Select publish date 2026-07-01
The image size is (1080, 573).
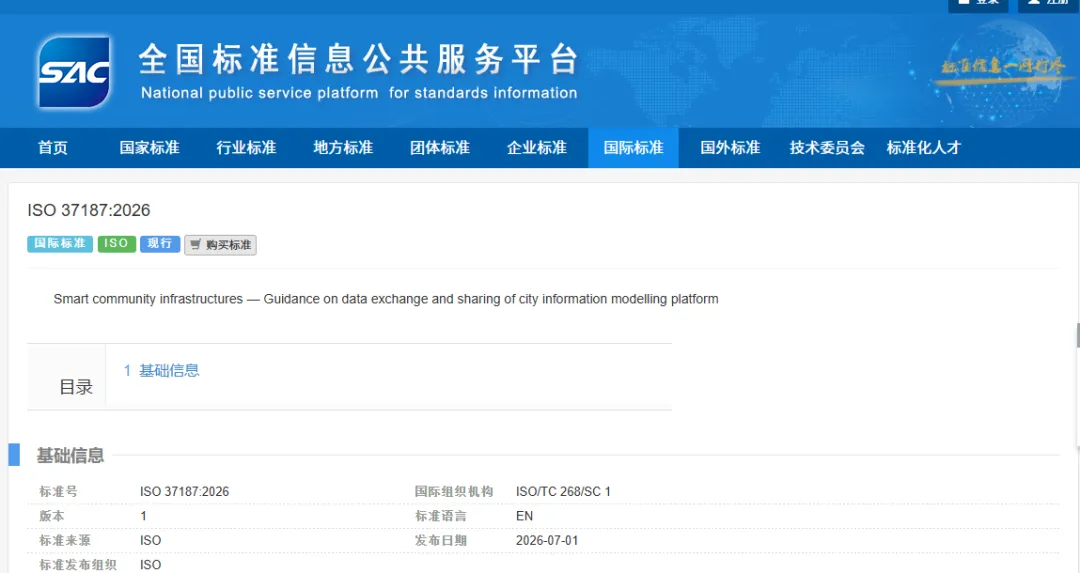click(x=547, y=541)
